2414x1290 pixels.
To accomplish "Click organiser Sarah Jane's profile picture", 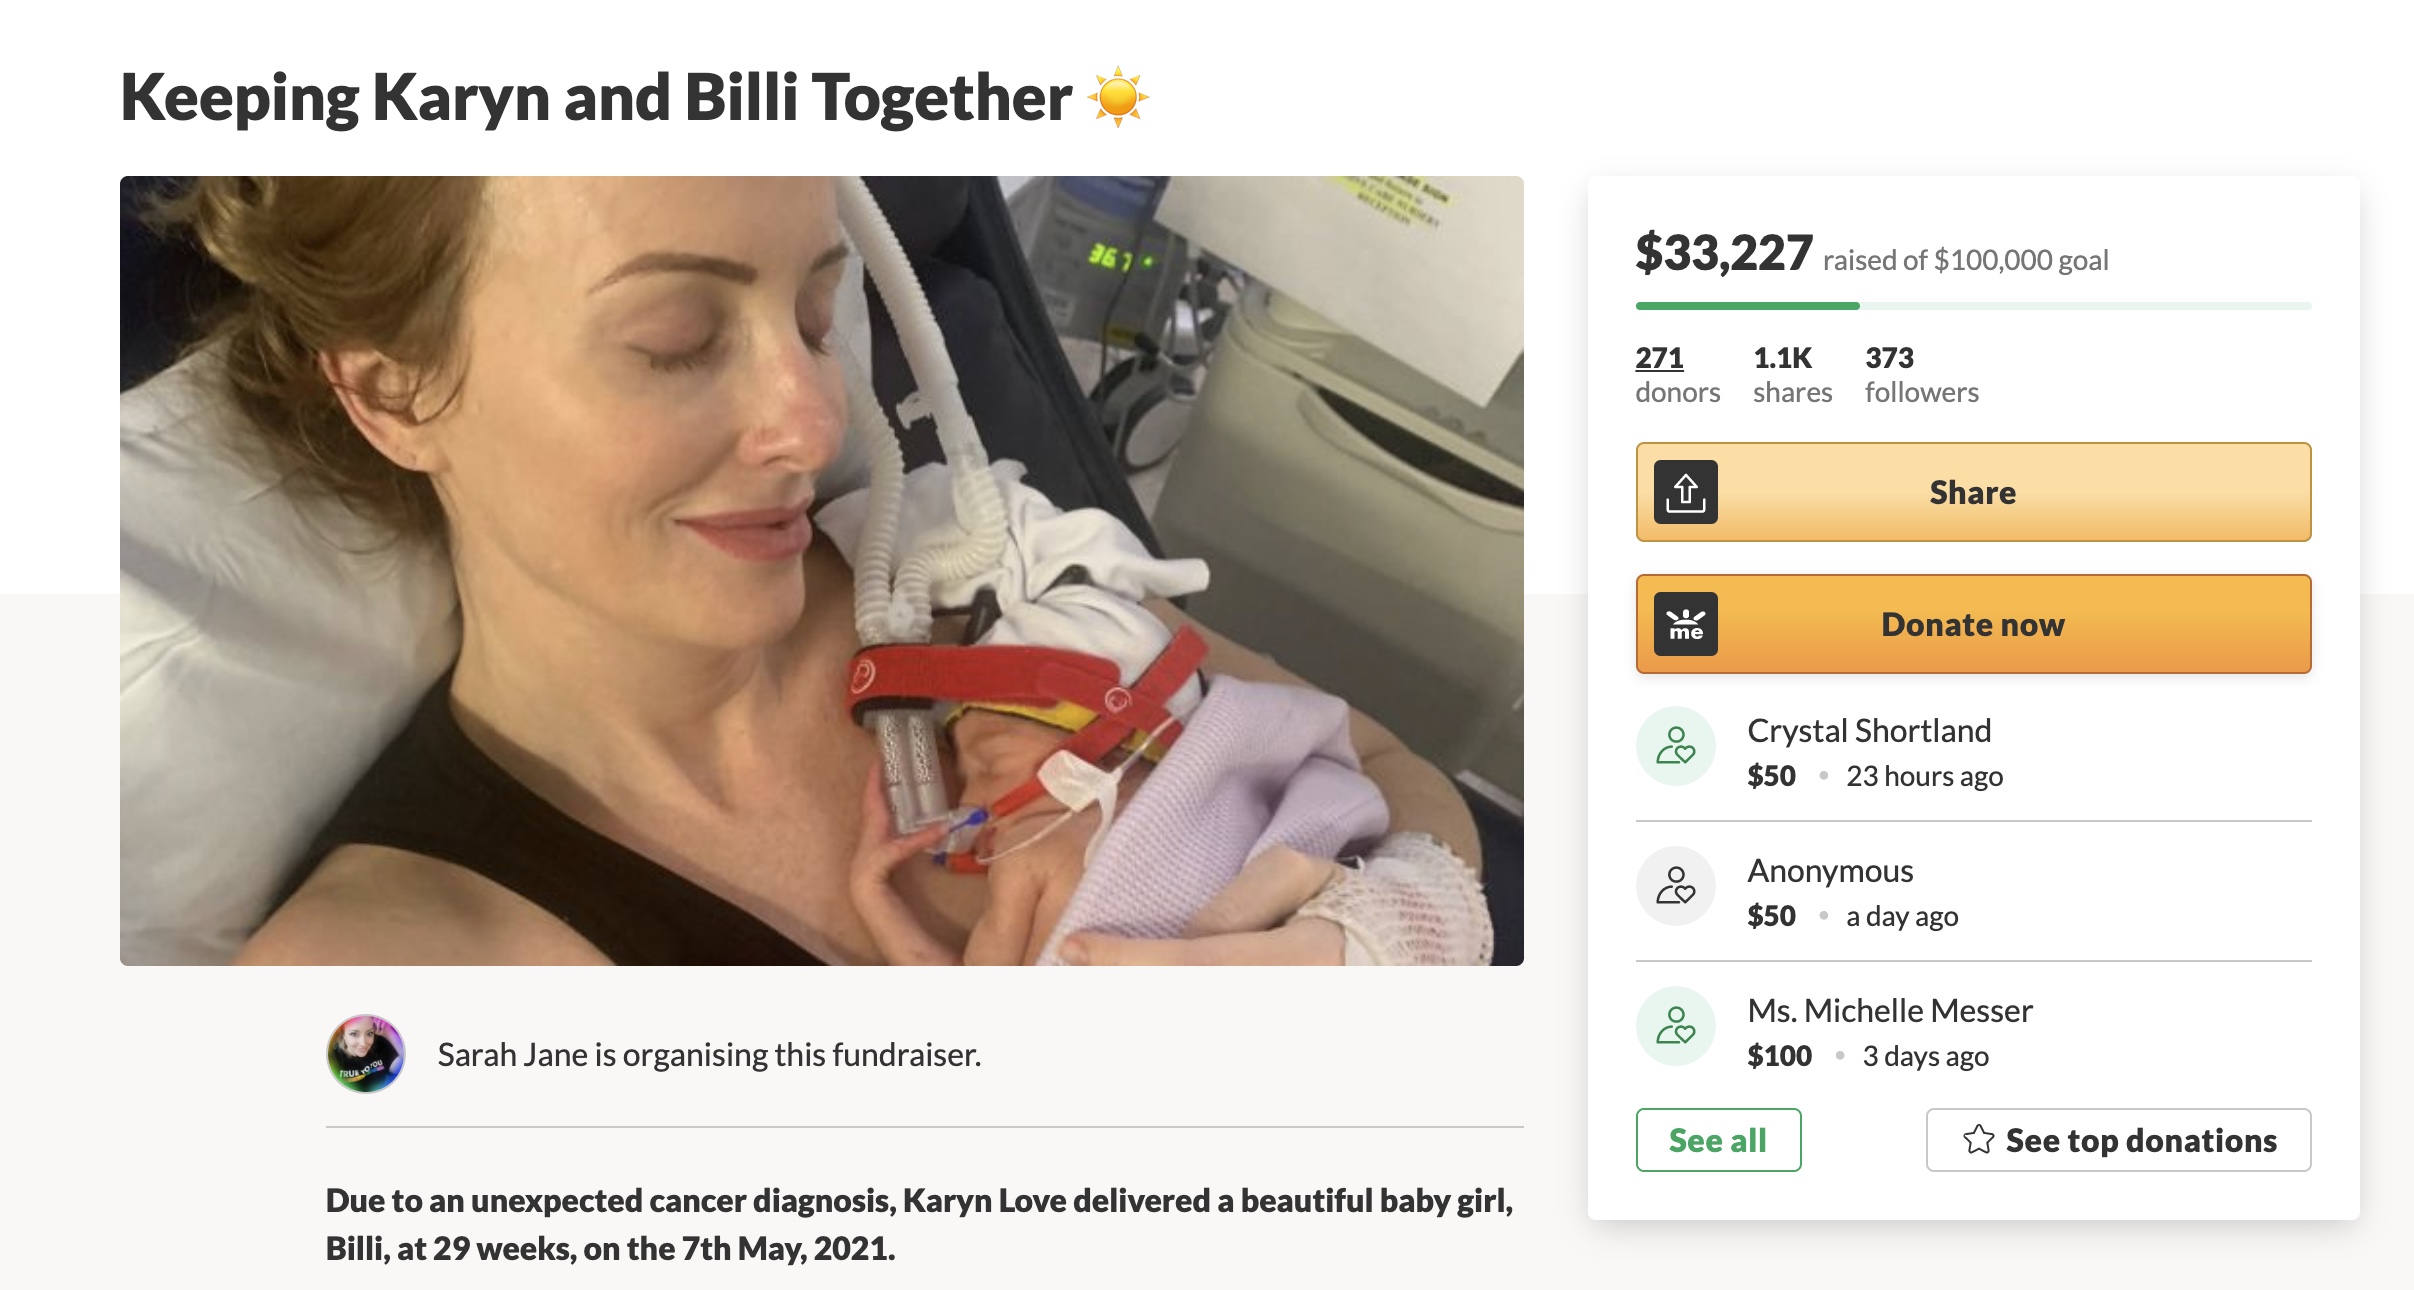I will tap(366, 1054).
